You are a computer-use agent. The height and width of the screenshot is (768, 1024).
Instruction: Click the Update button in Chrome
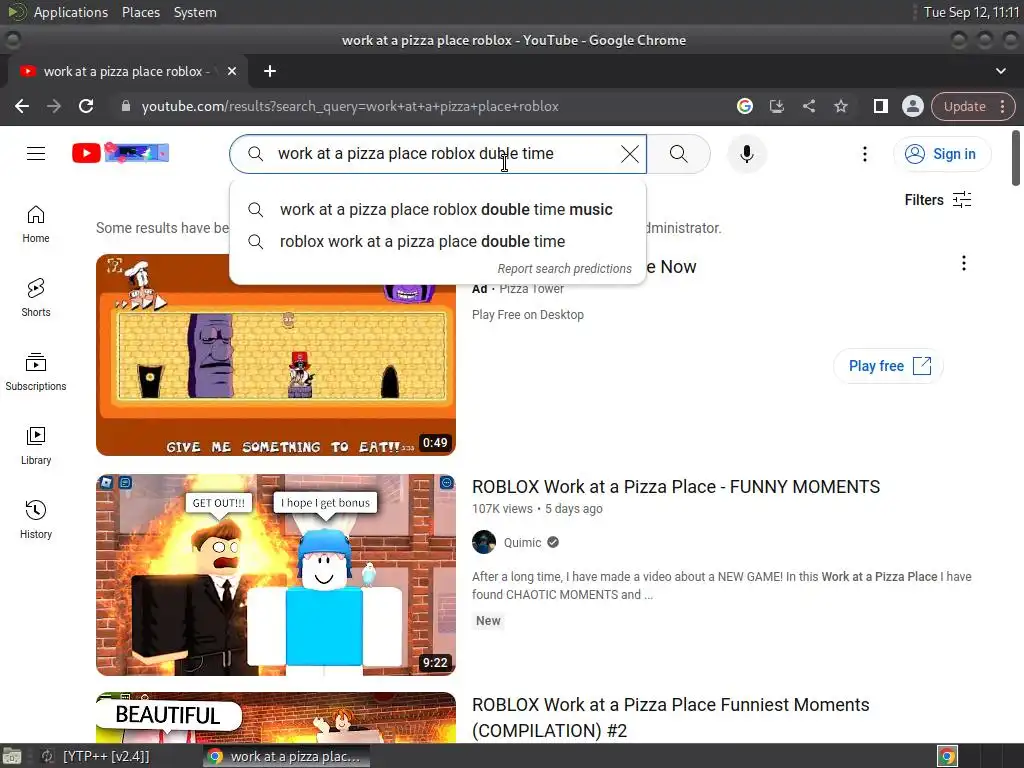click(x=972, y=106)
